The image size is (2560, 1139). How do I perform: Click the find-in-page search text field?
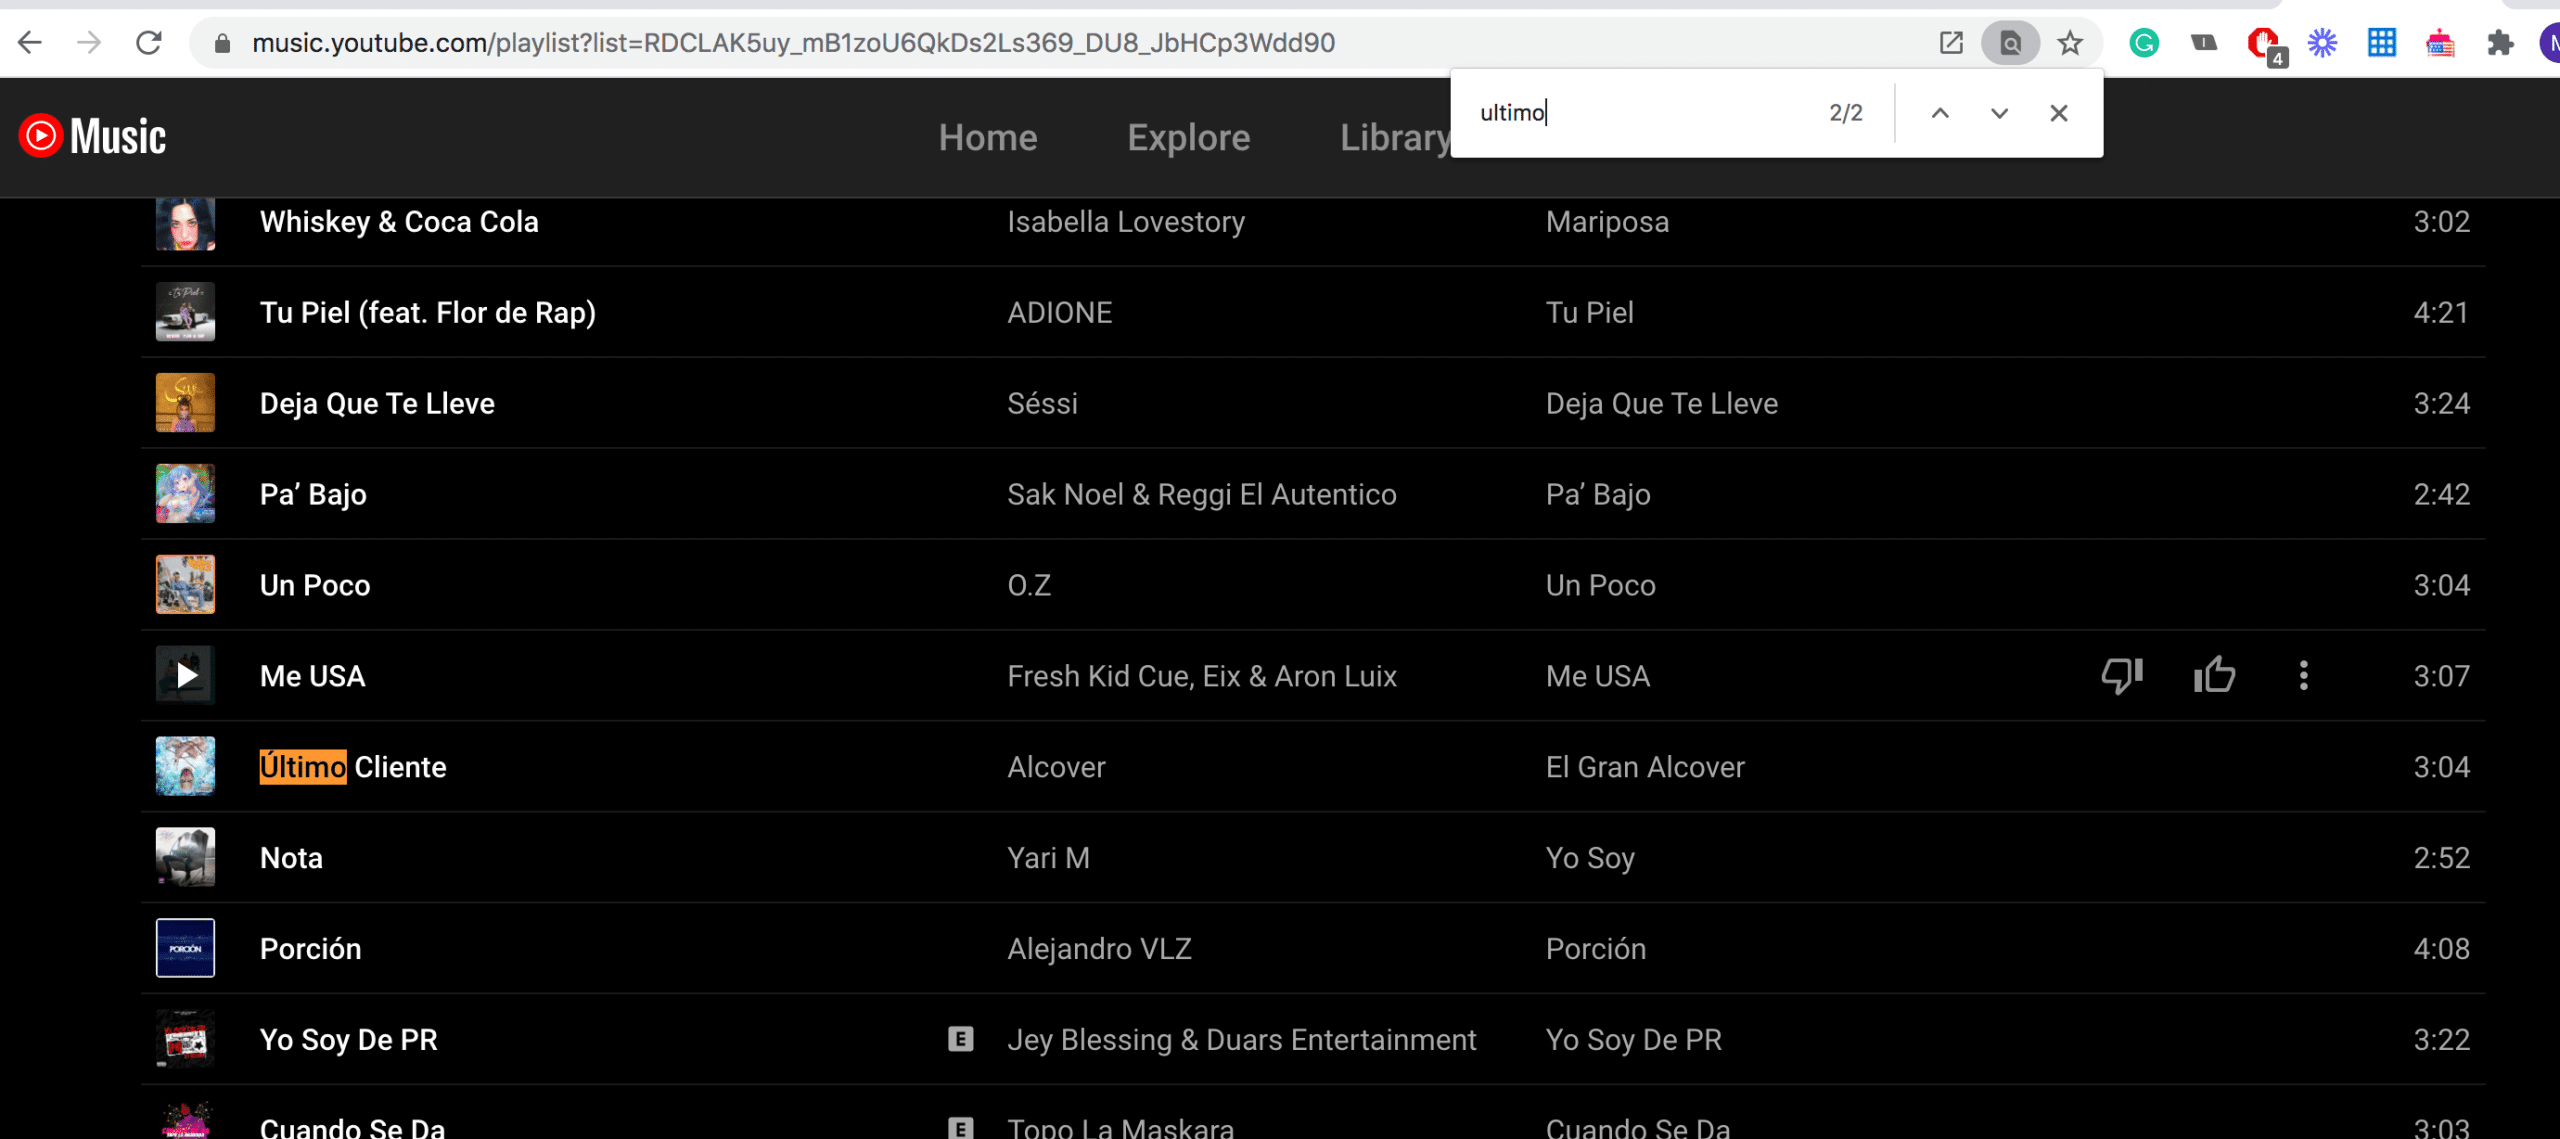point(1640,113)
